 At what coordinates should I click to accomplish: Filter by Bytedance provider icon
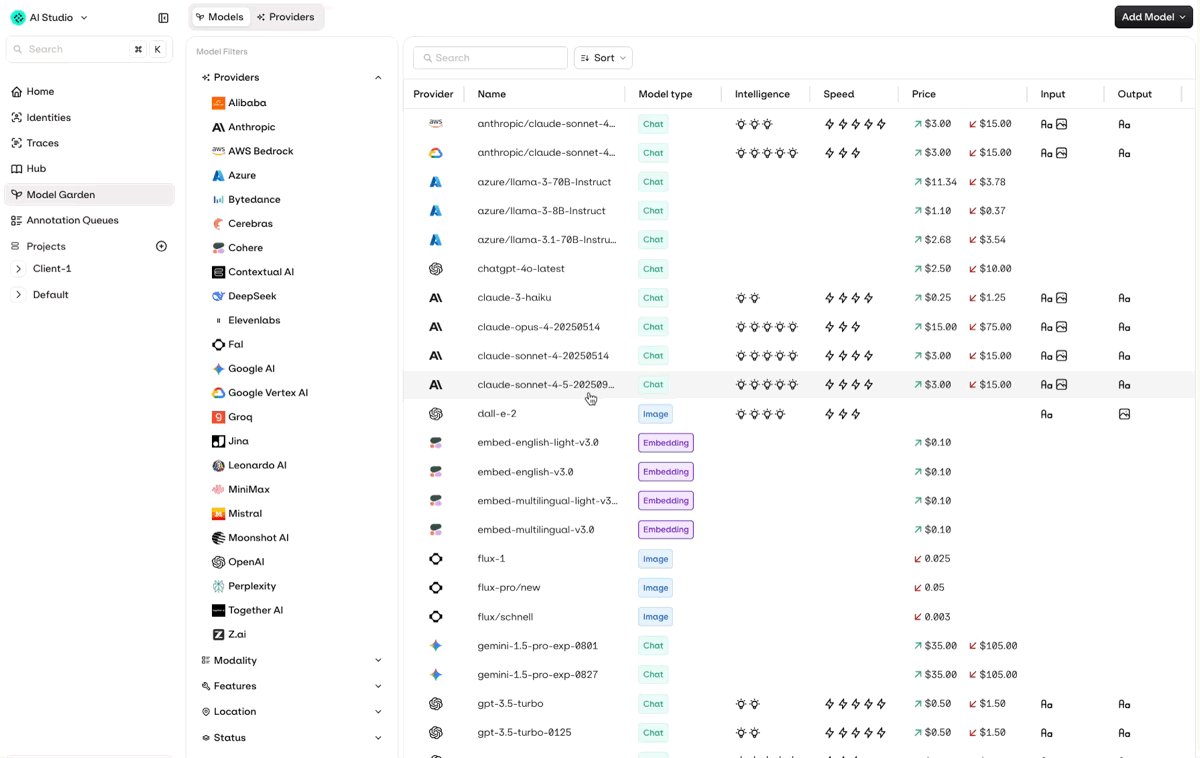pos(218,200)
